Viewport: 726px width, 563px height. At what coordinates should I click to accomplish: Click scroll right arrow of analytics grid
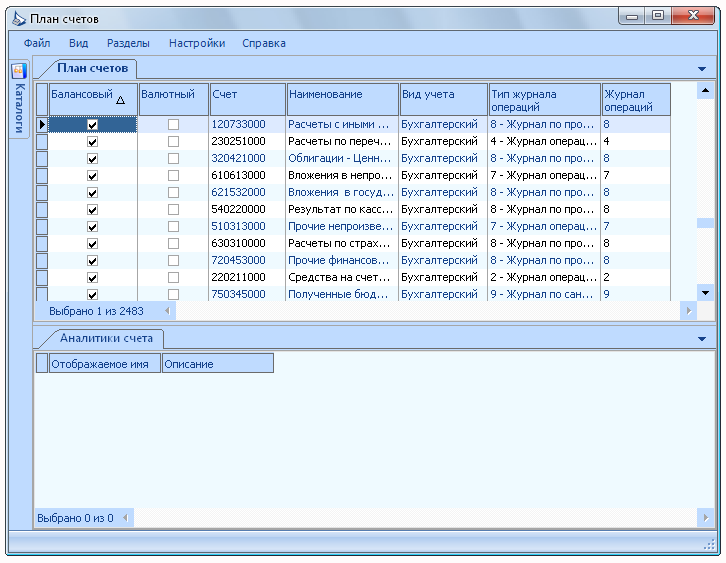[705, 518]
